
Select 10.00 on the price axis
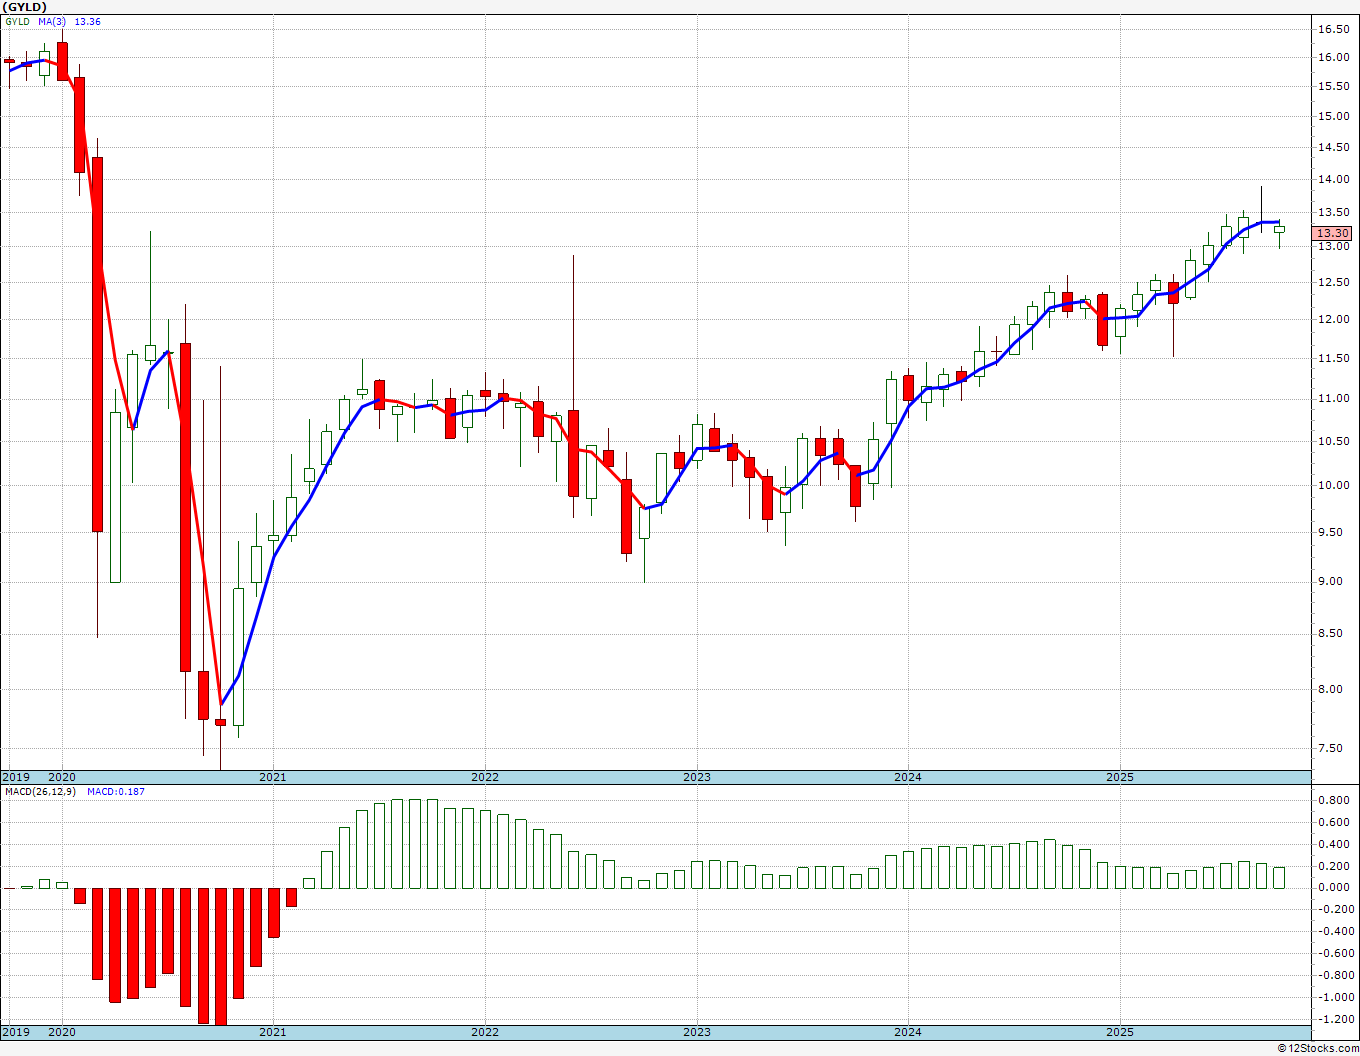coord(1333,485)
